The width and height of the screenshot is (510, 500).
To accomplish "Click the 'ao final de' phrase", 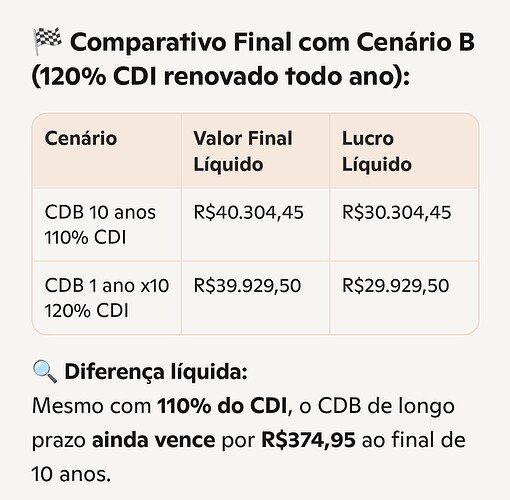I will pyautogui.click(x=414, y=440).
